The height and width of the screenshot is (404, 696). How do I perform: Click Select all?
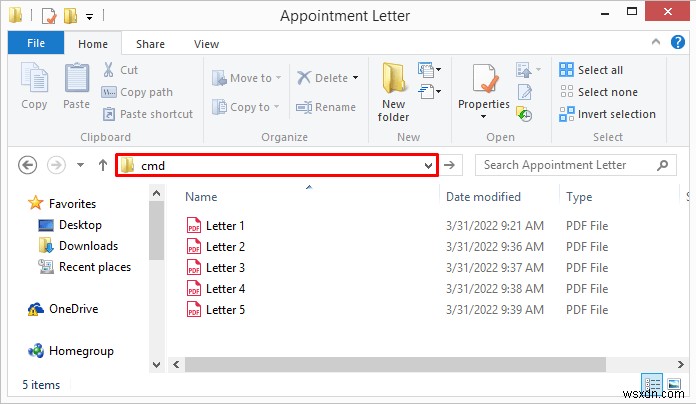591,70
